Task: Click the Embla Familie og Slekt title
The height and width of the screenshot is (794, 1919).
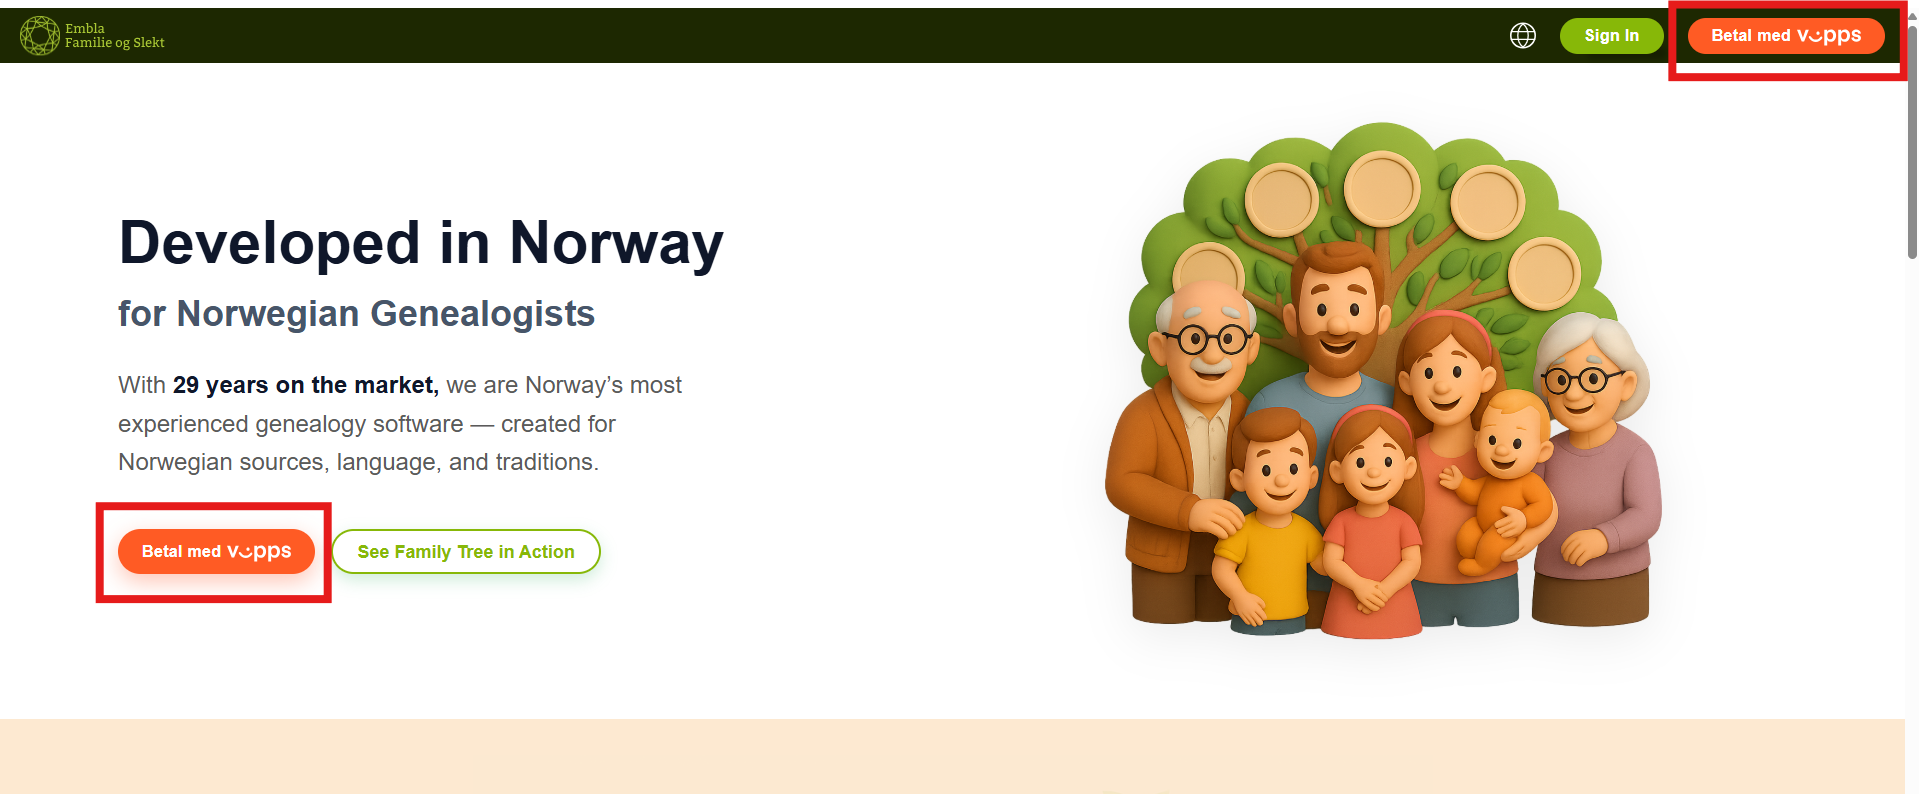Action: coord(114,36)
